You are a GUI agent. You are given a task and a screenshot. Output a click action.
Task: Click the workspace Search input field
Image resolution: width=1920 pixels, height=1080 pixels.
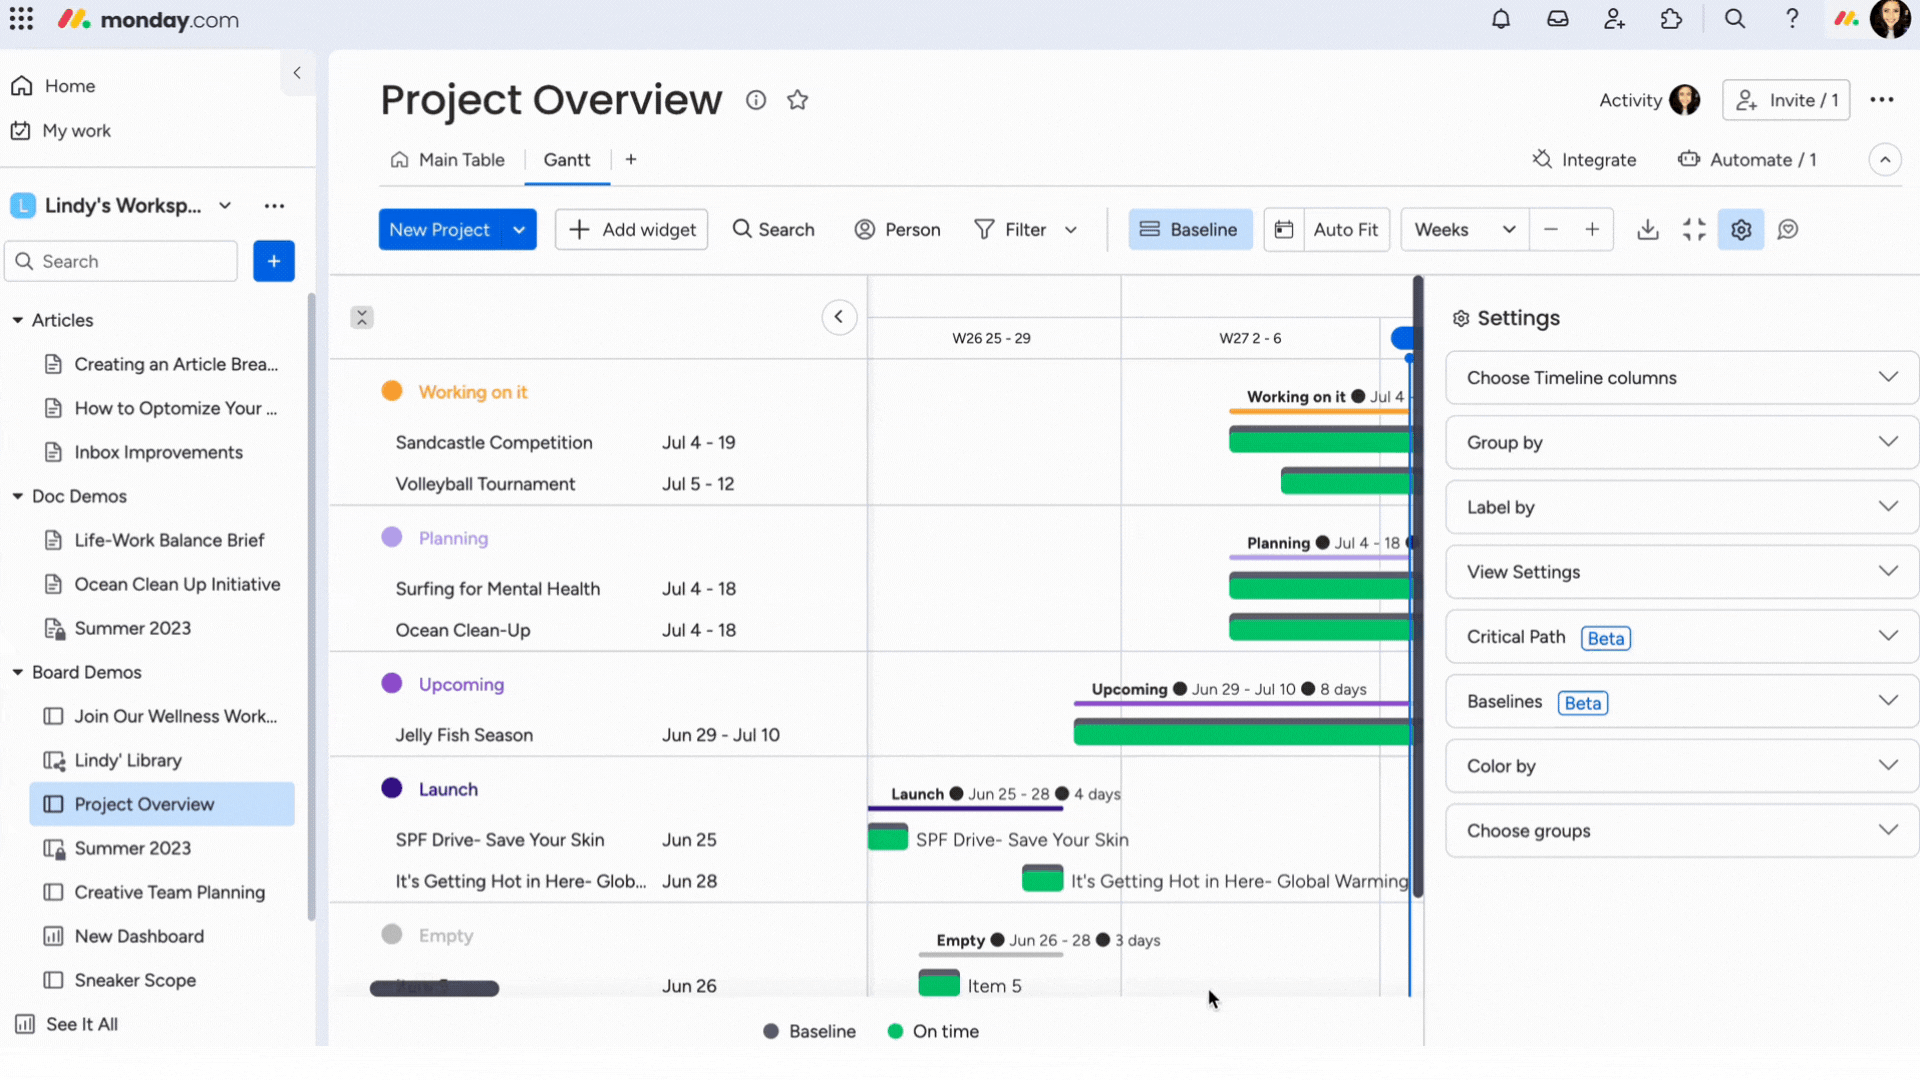120,261
